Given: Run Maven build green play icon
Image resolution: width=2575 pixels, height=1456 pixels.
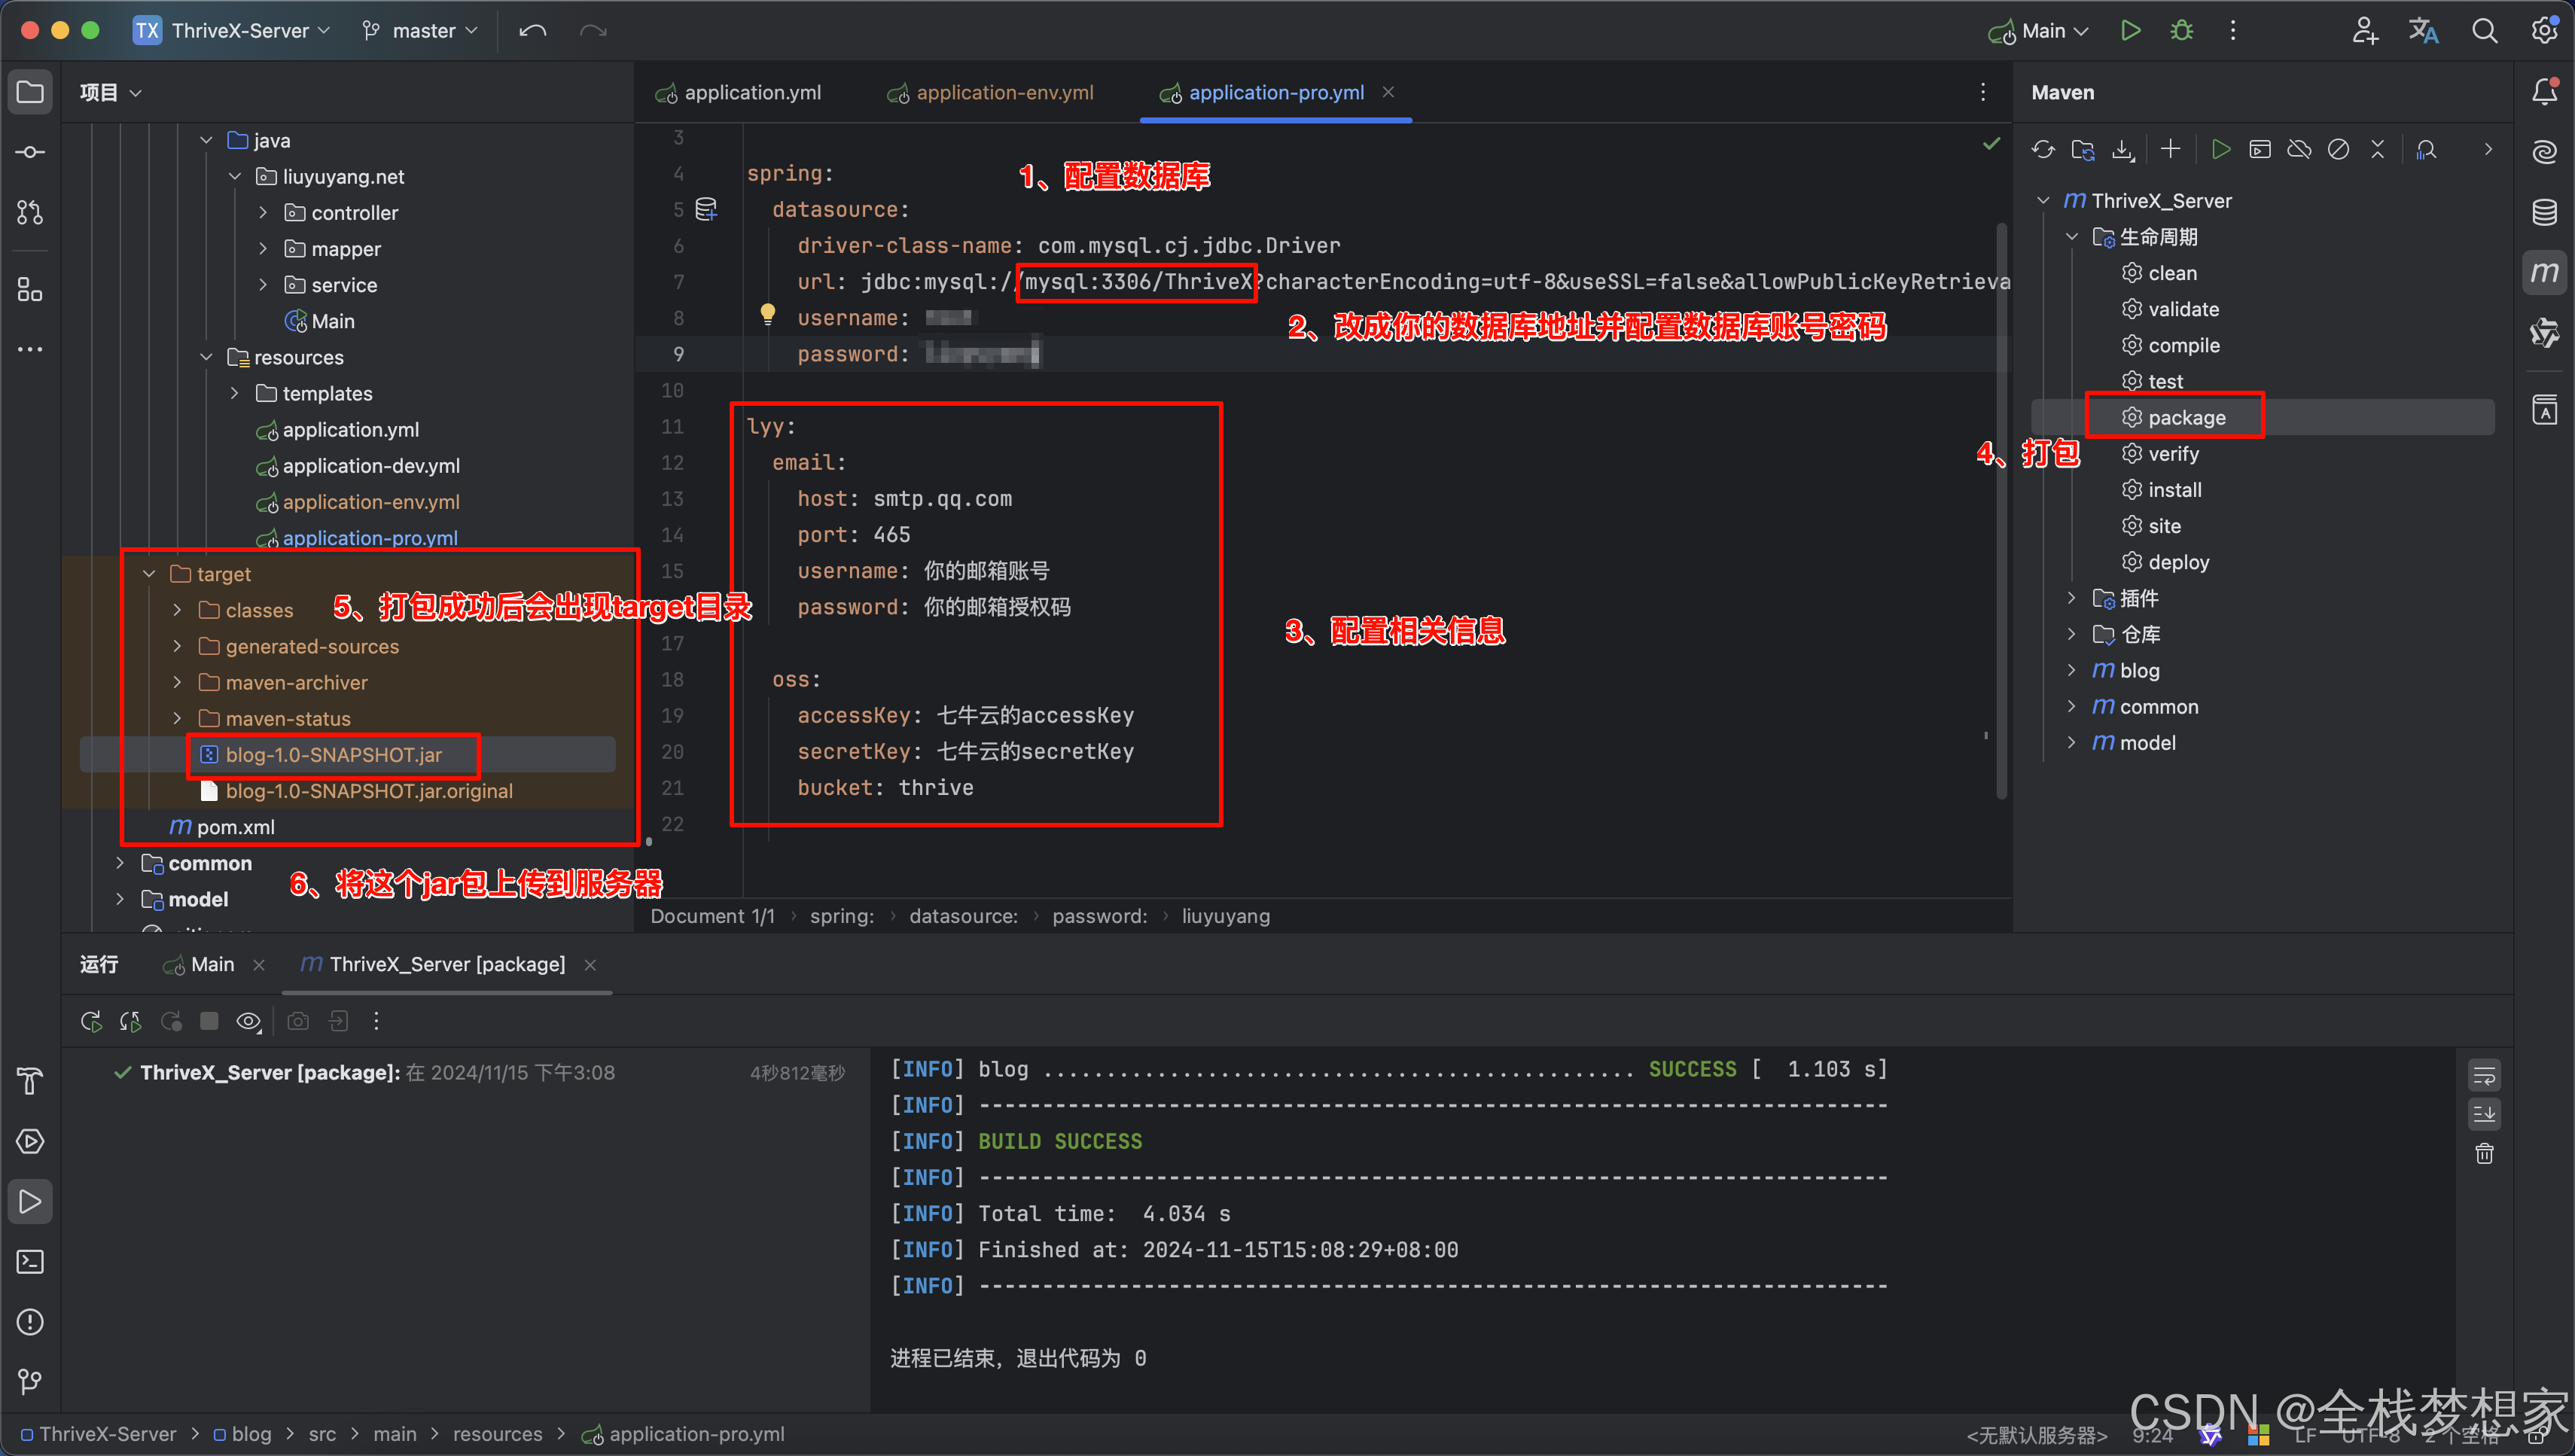Looking at the screenshot, I should click(2220, 150).
